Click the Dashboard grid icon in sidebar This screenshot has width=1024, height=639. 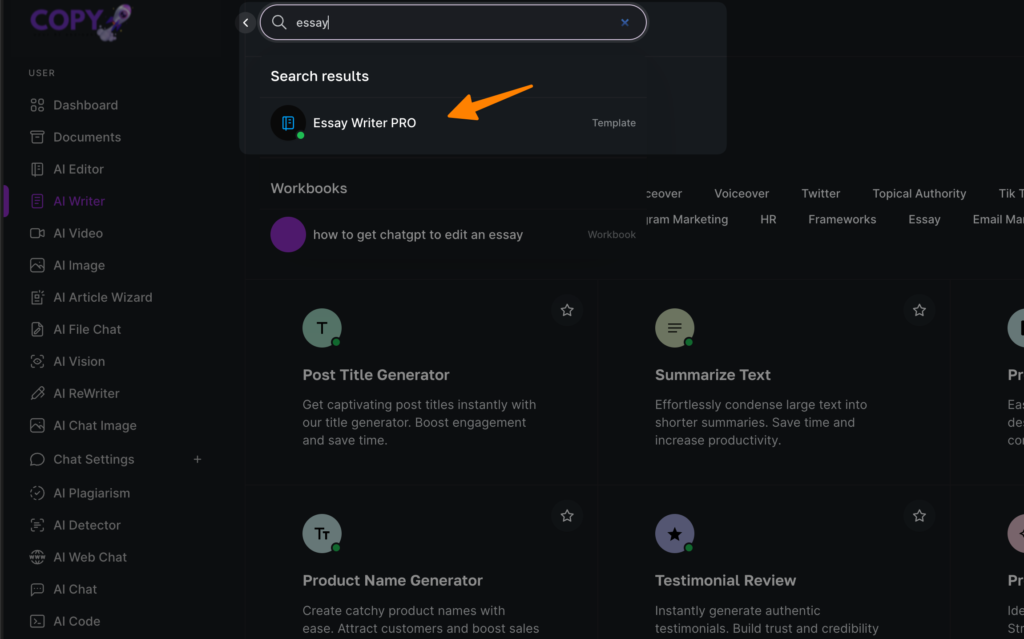[37, 105]
